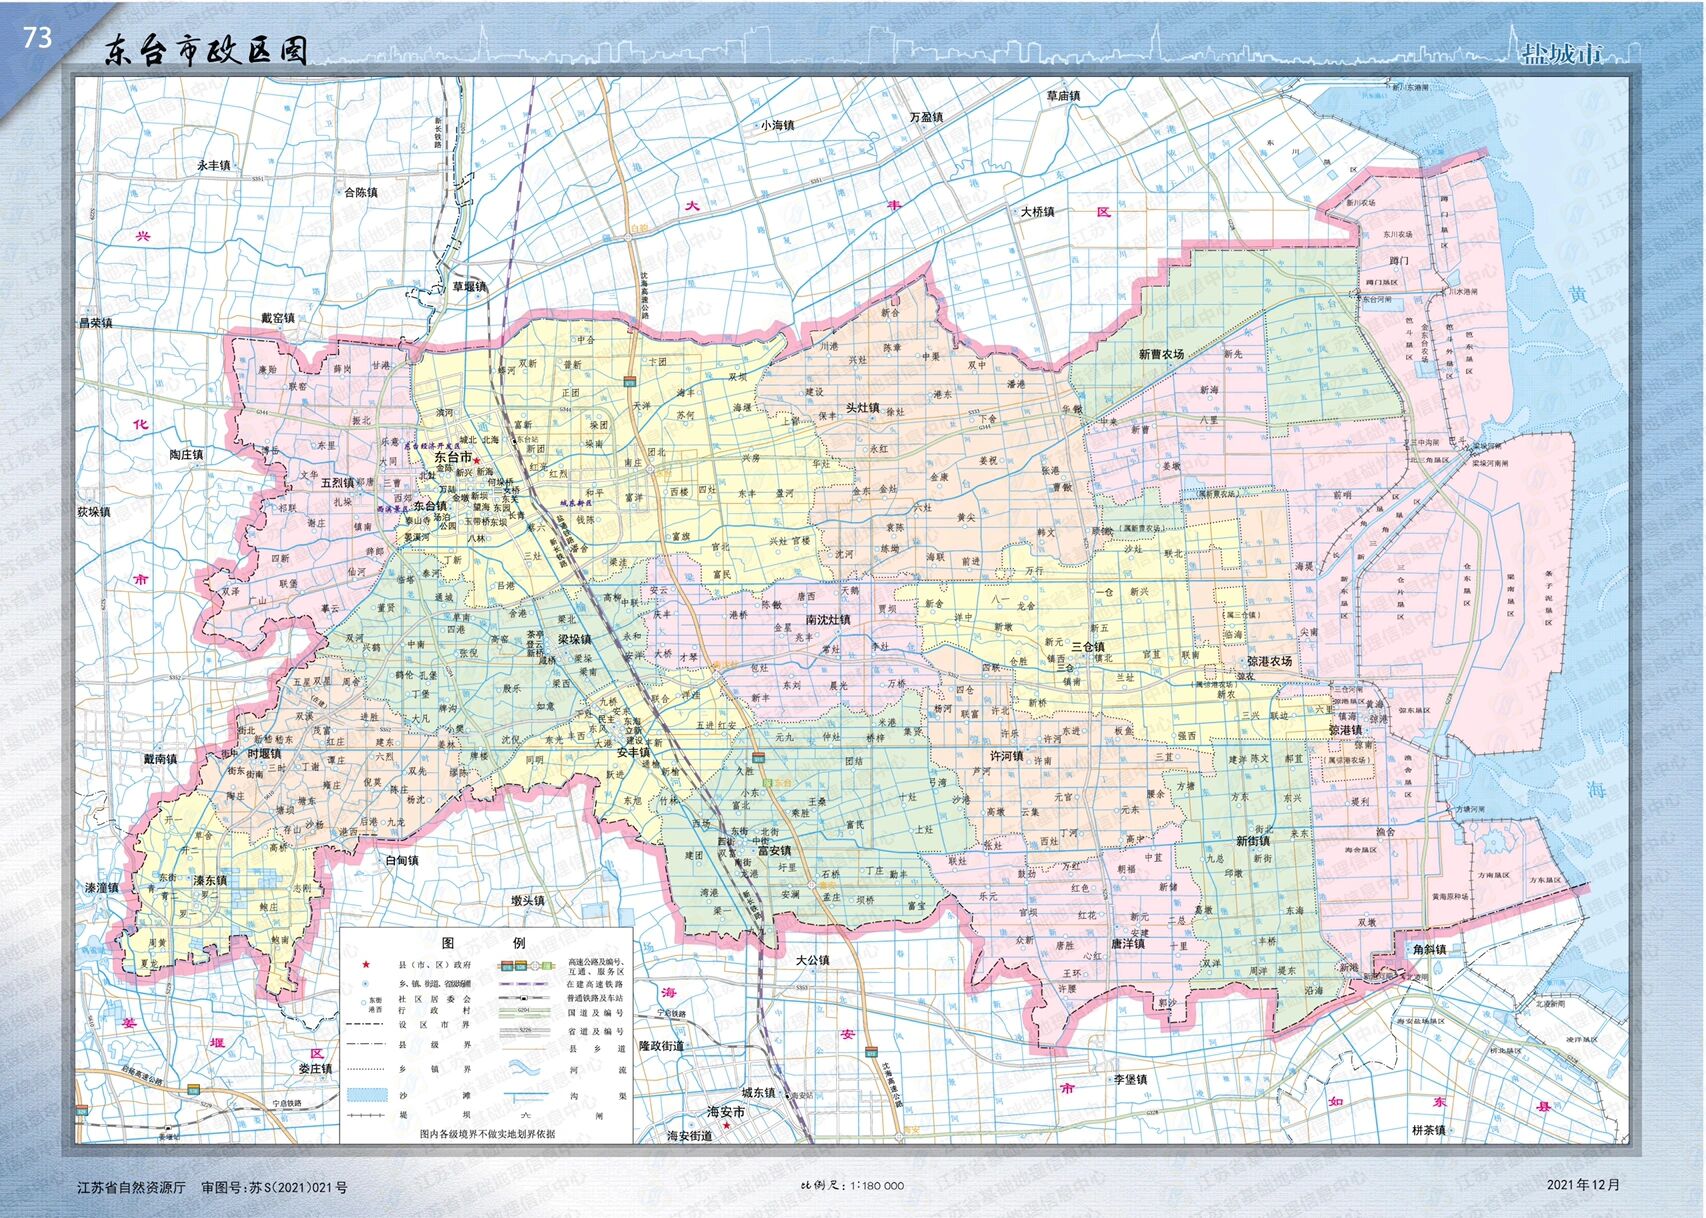The height and width of the screenshot is (1218, 1706).
Task: Select the 盐城市 label in the header
Action: pyautogui.click(x=1562, y=53)
